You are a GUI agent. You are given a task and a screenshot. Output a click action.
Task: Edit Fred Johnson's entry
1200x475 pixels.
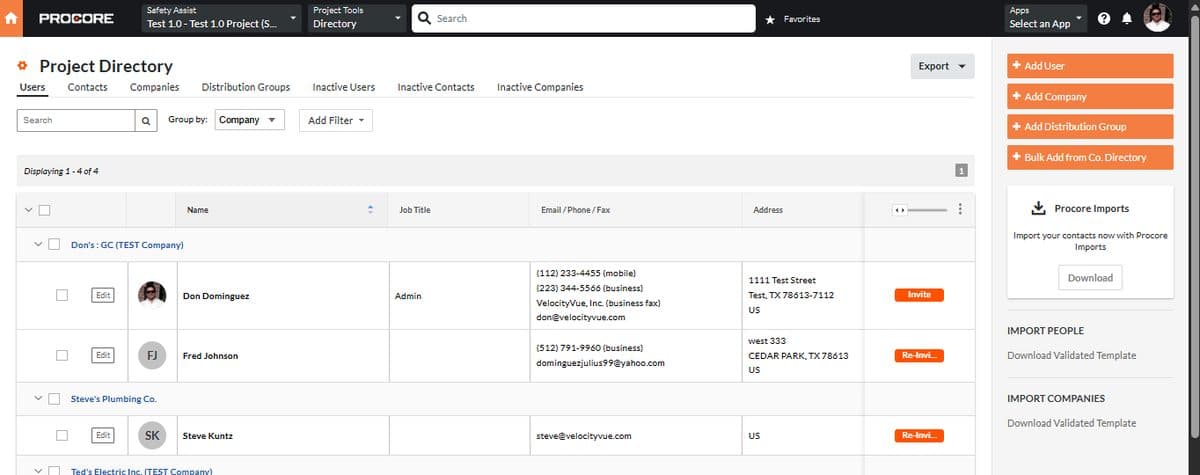pos(102,355)
